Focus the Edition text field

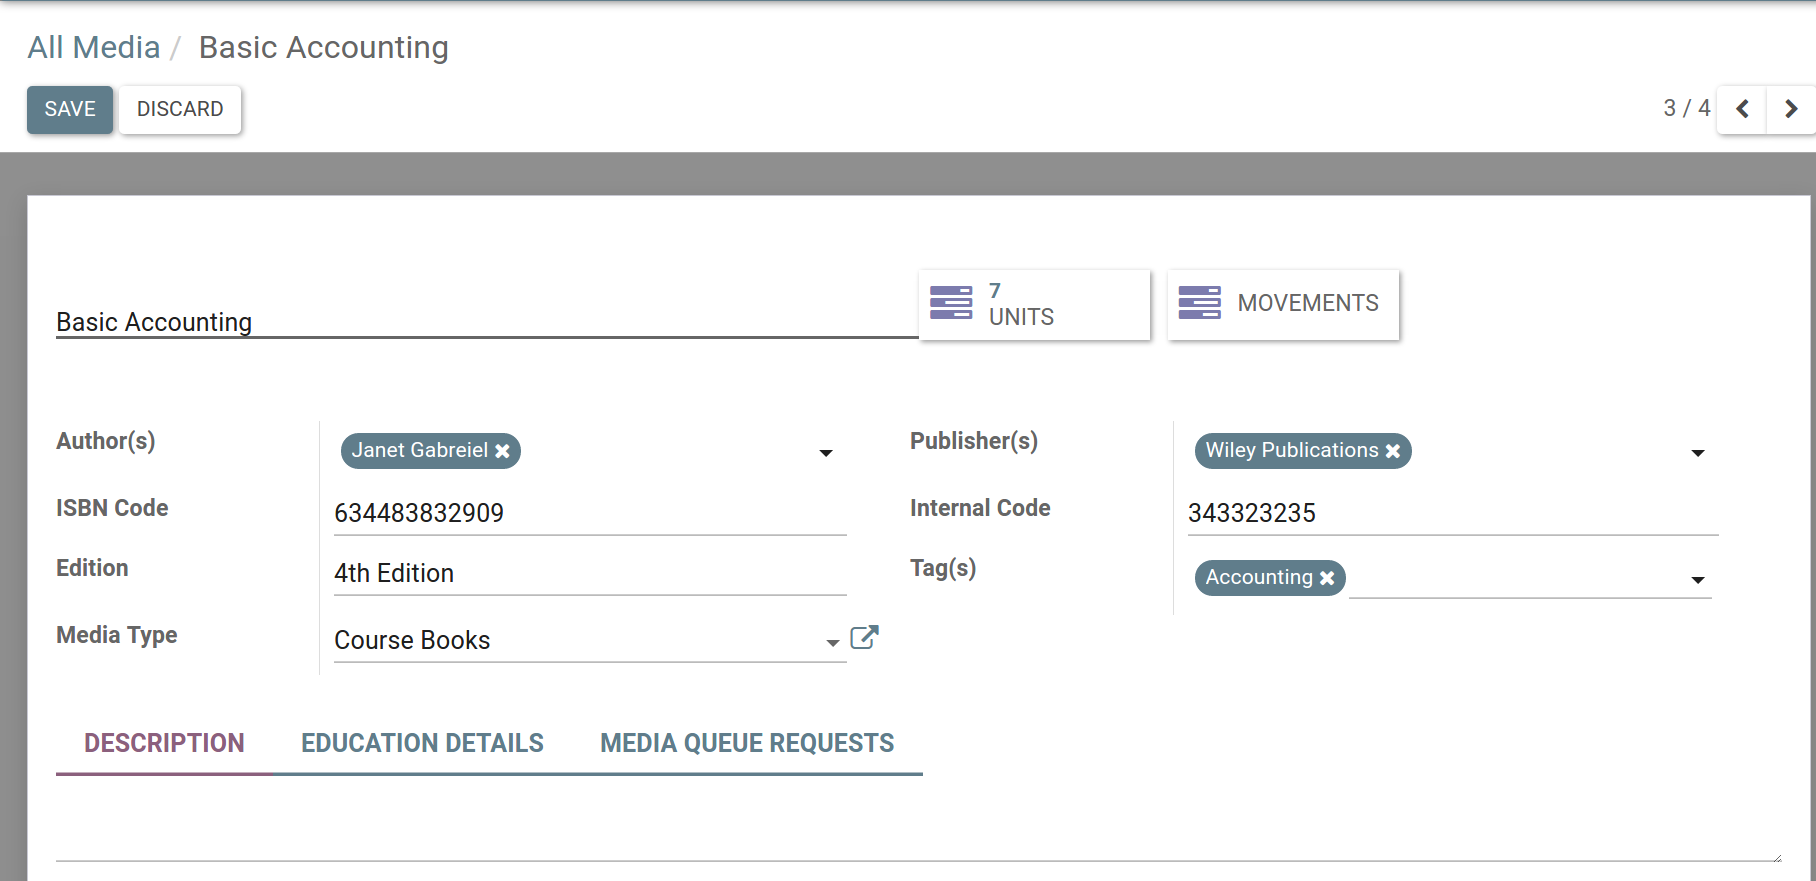click(x=590, y=573)
